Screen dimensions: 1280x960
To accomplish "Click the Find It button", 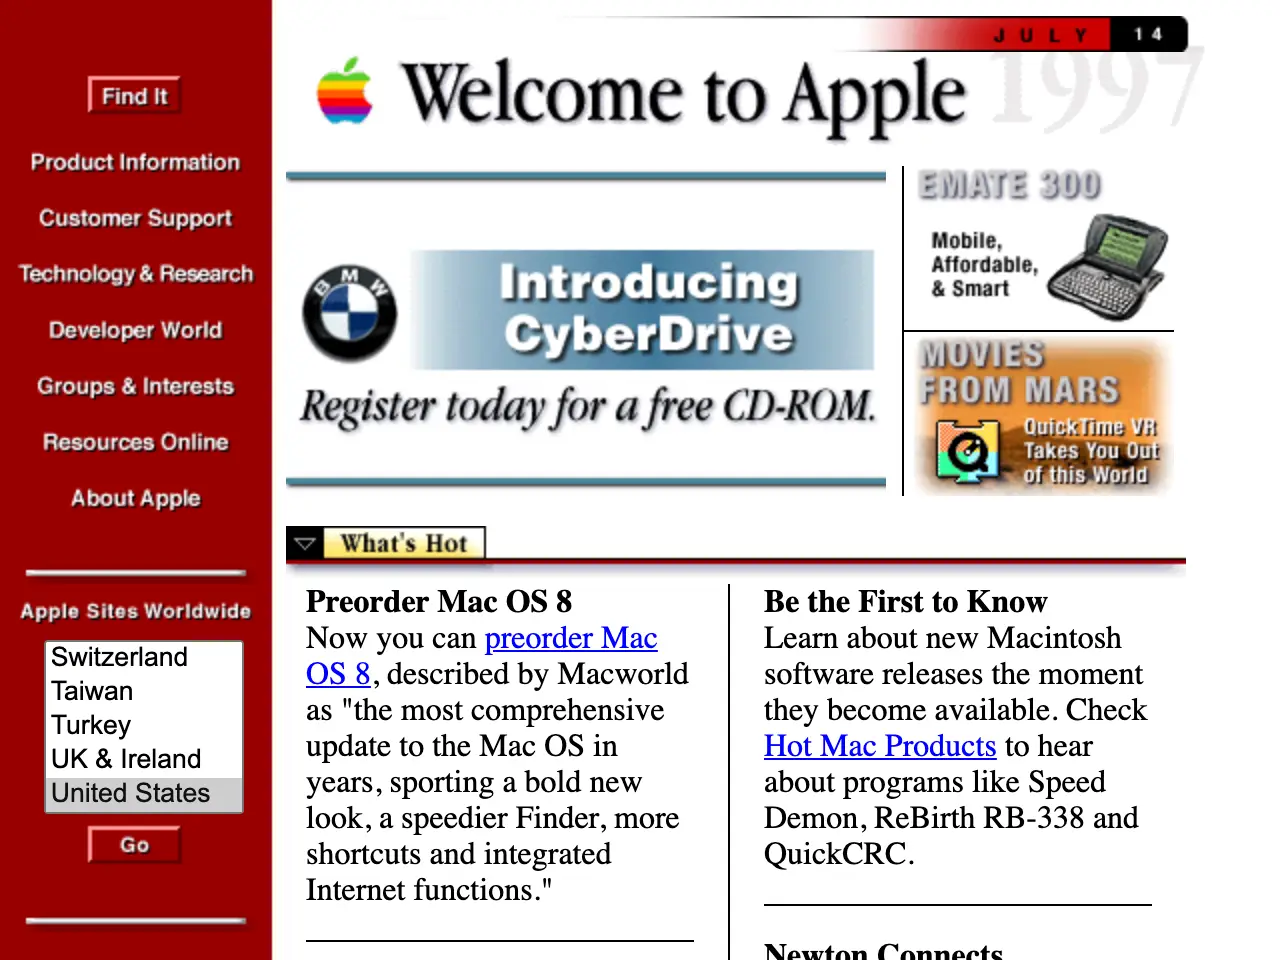I will point(135,96).
